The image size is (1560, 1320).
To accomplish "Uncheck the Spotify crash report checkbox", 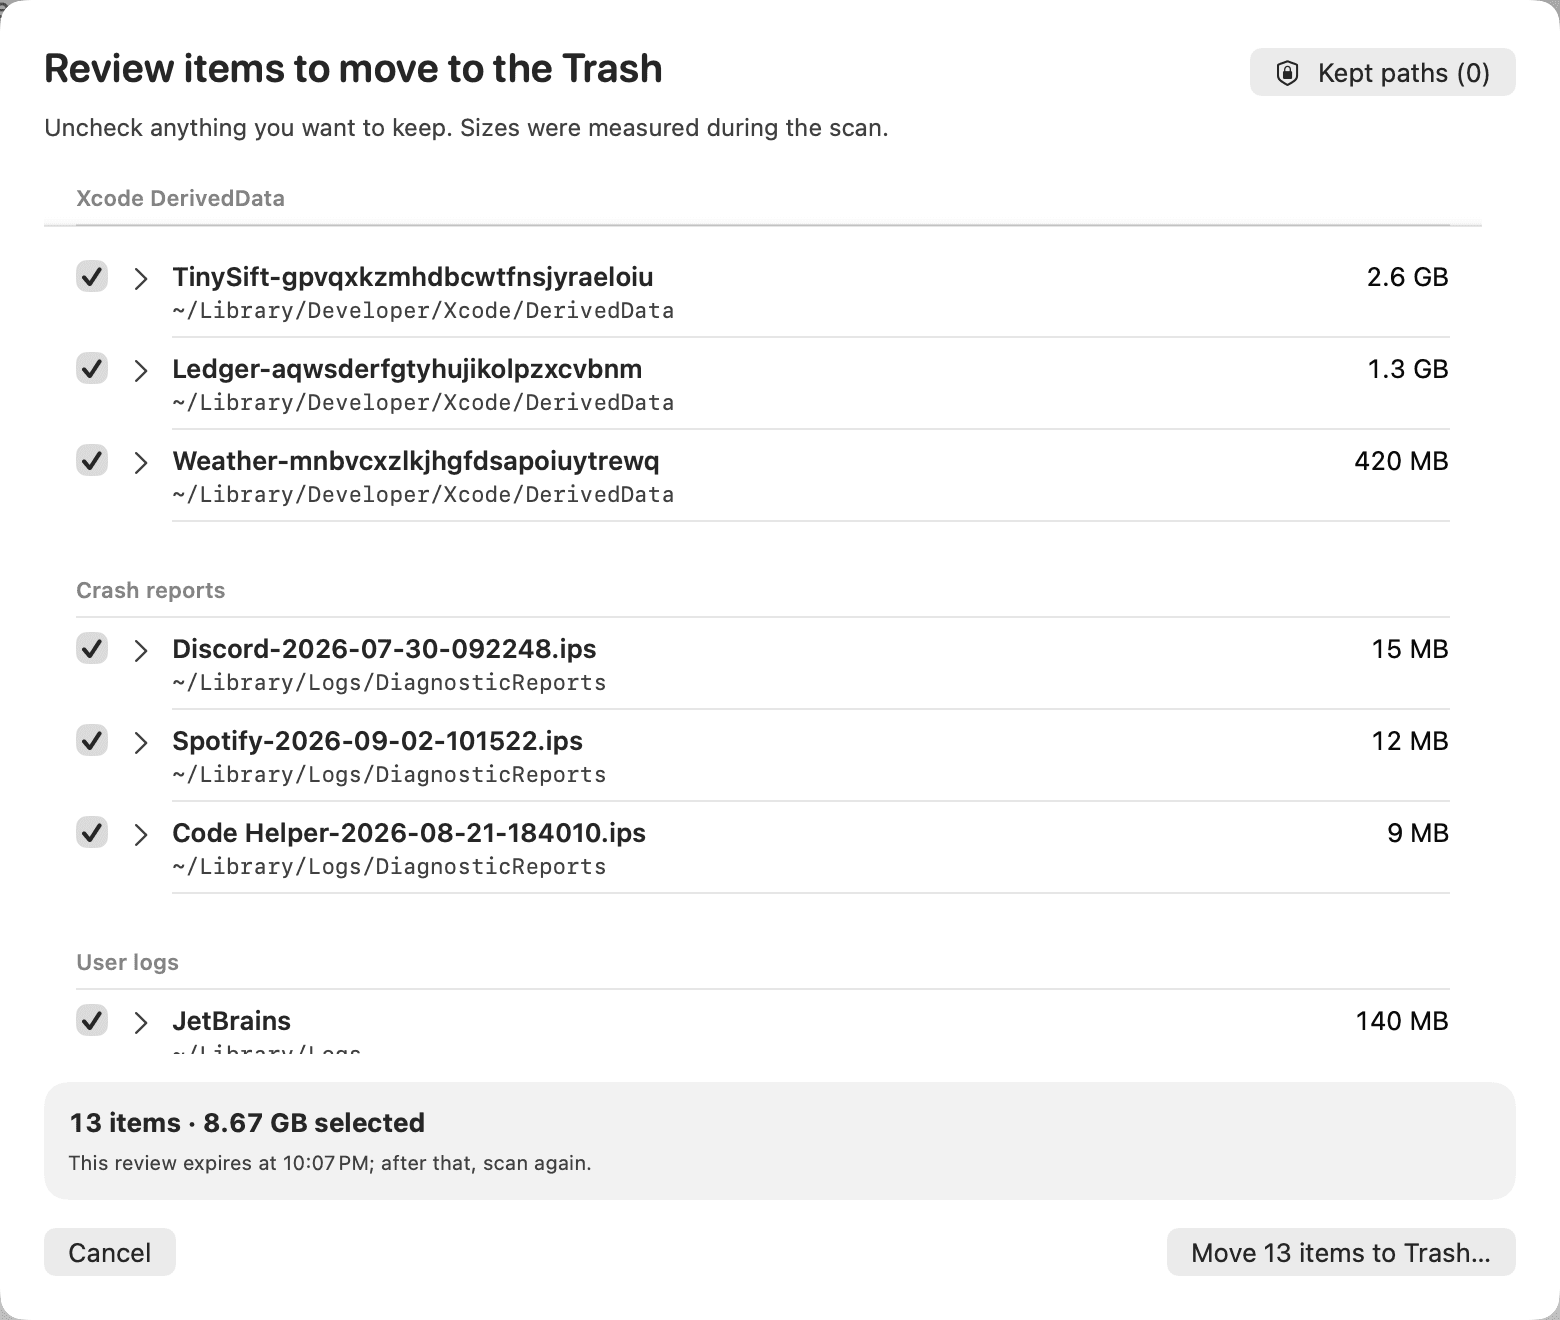I will point(92,741).
